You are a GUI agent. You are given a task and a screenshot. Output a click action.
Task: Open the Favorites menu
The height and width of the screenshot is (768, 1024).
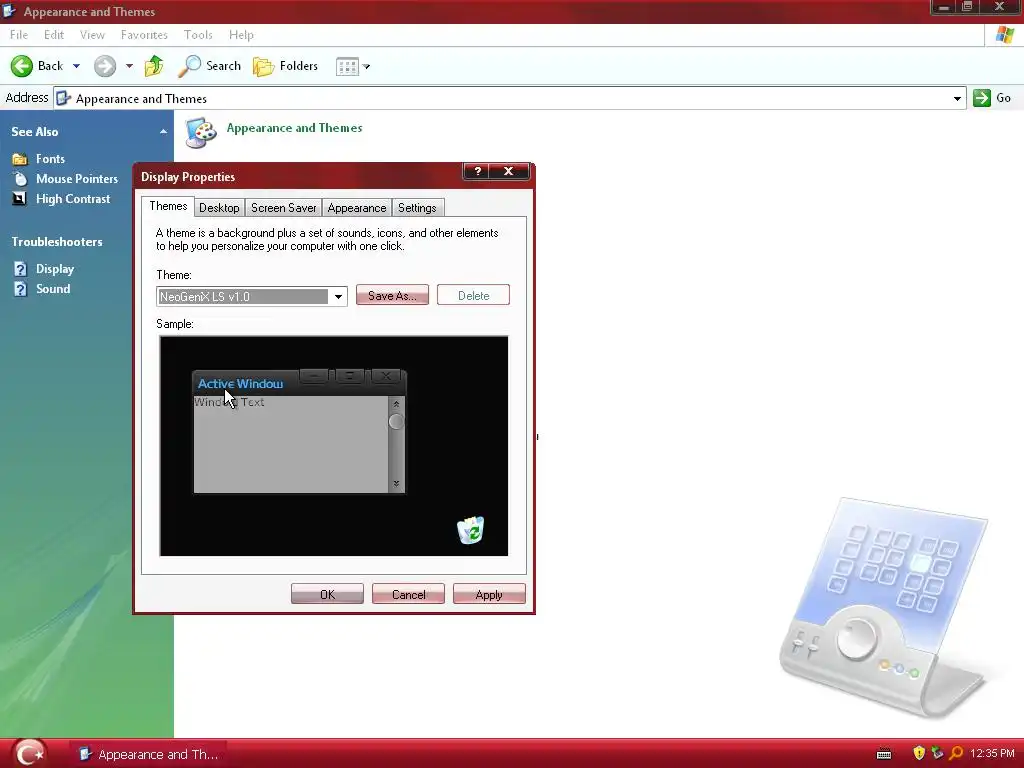coord(144,35)
